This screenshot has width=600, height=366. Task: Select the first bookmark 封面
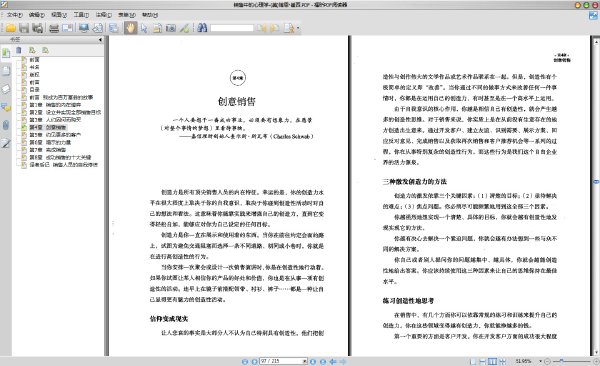34,59
